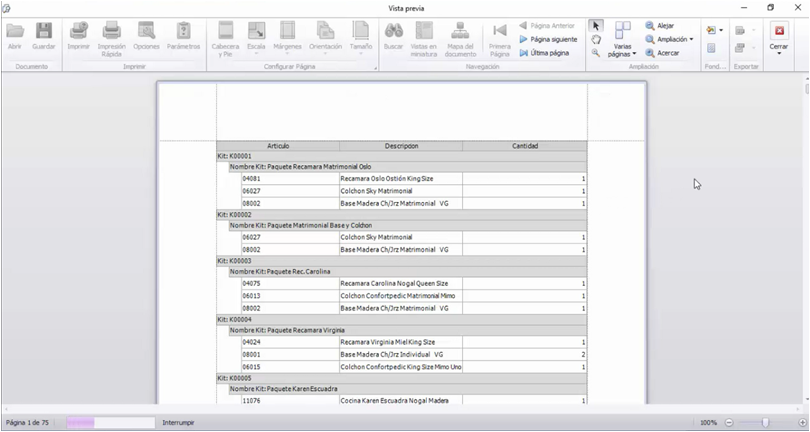Click the watermark icon in Fondo group
This screenshot has height=432, width=810.
click(x=711, y=48)
